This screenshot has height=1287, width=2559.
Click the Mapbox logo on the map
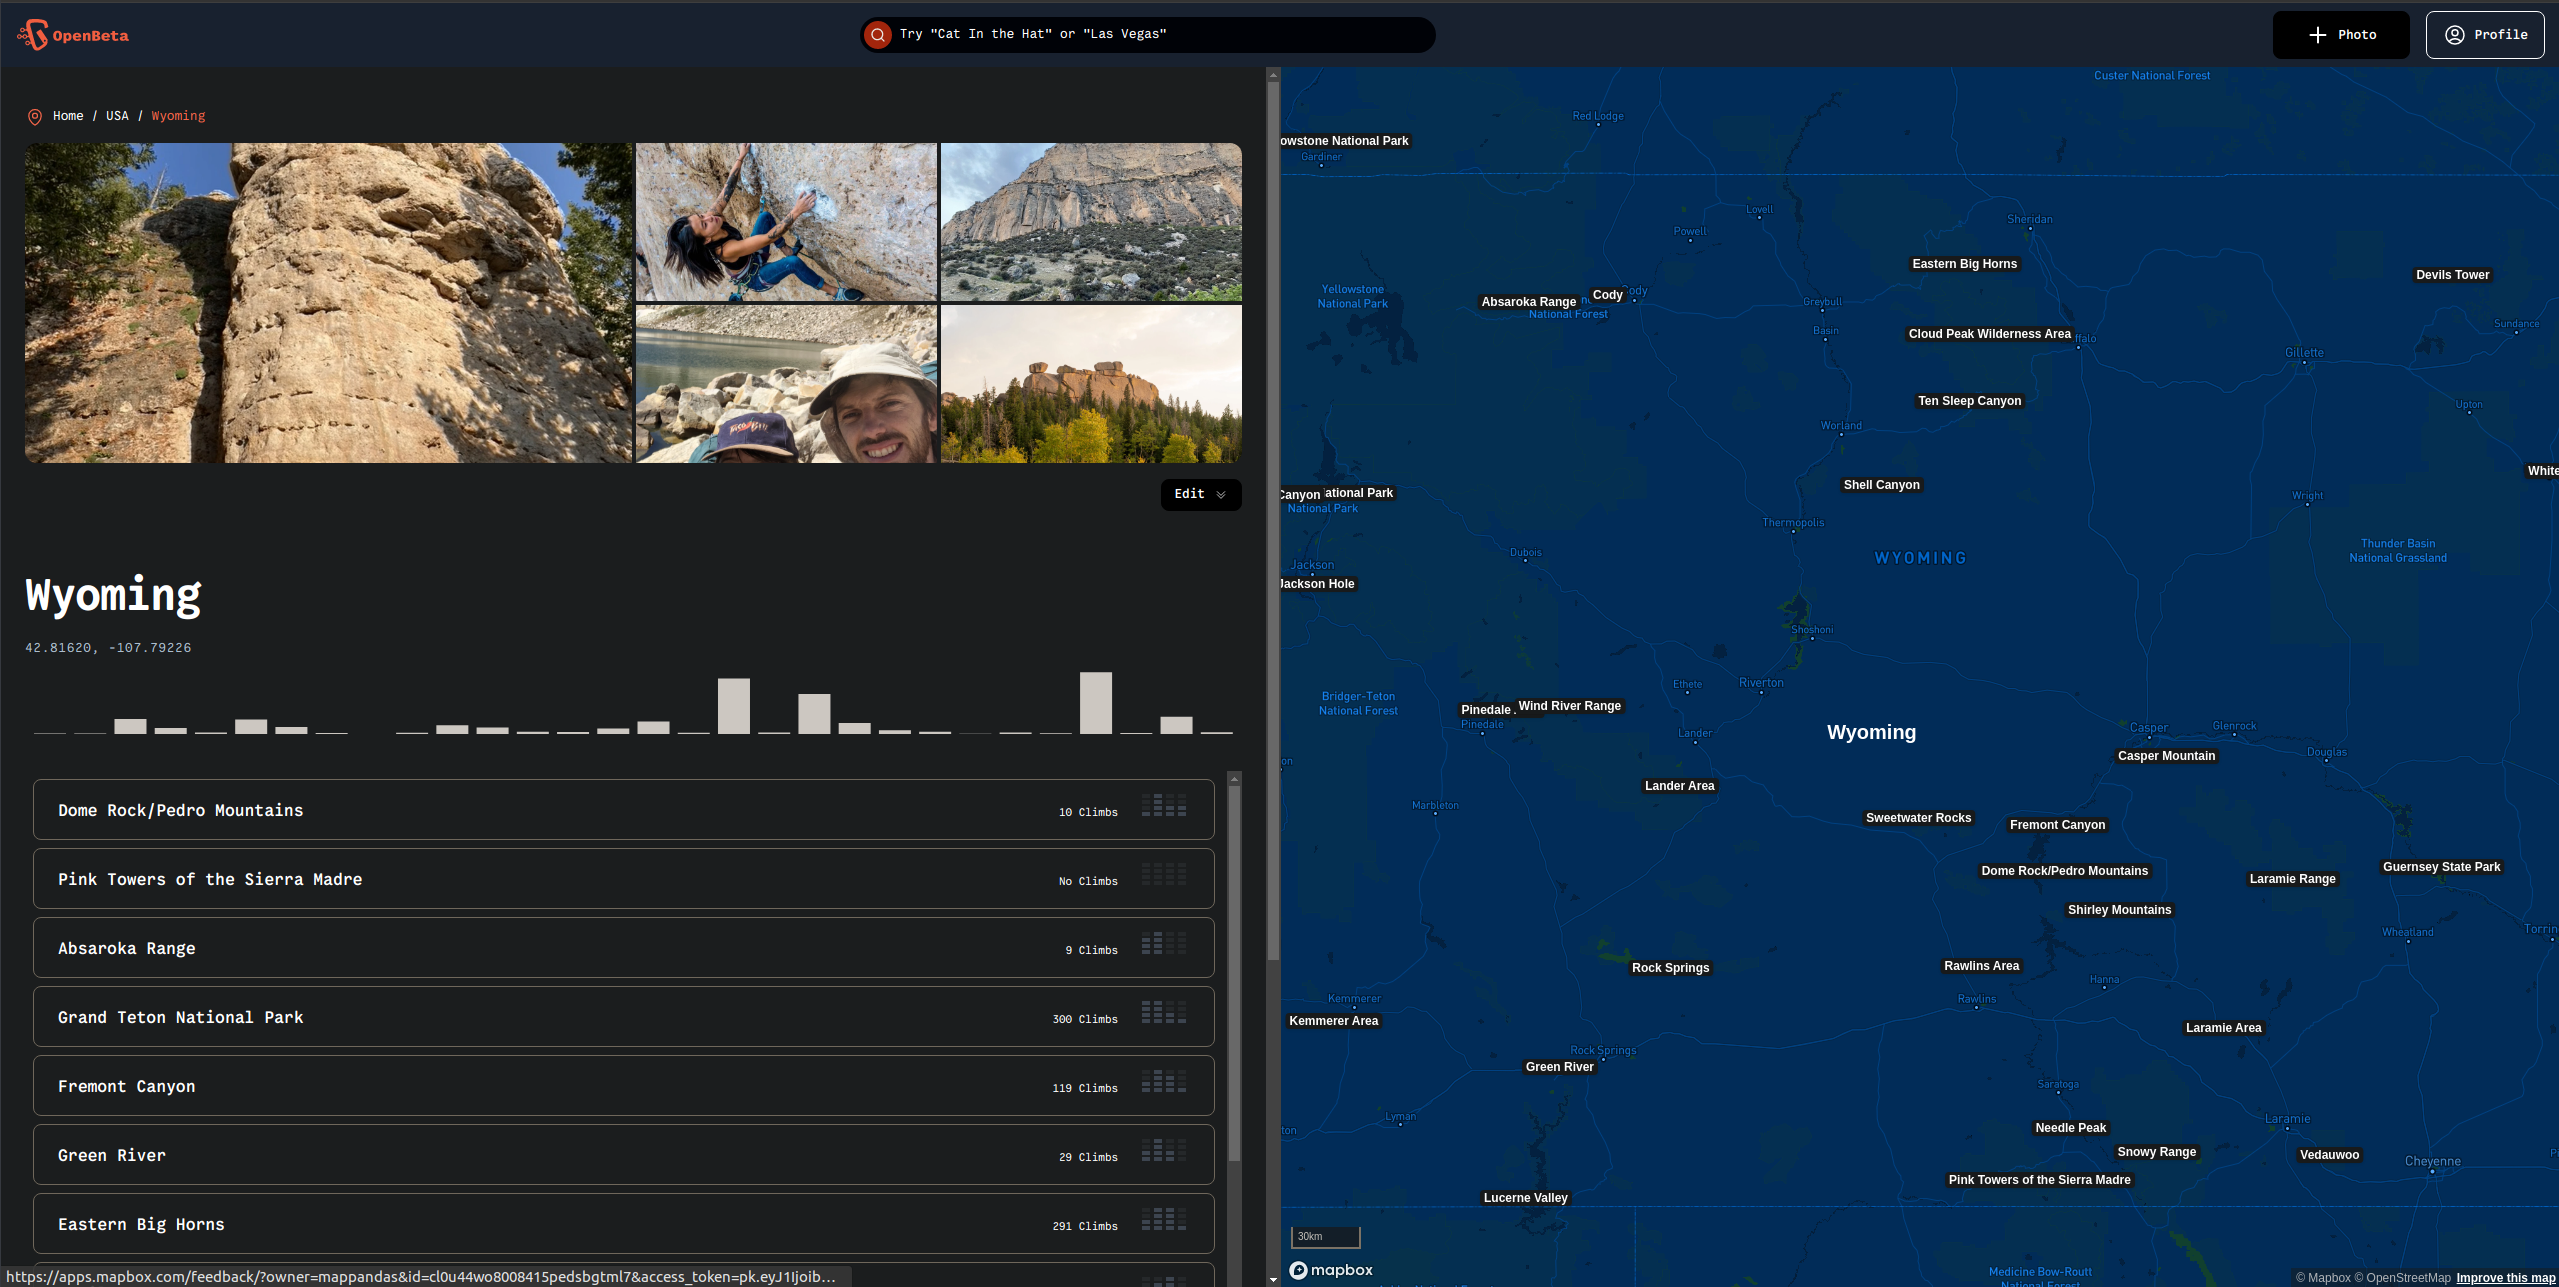tap(1330, 1269)
